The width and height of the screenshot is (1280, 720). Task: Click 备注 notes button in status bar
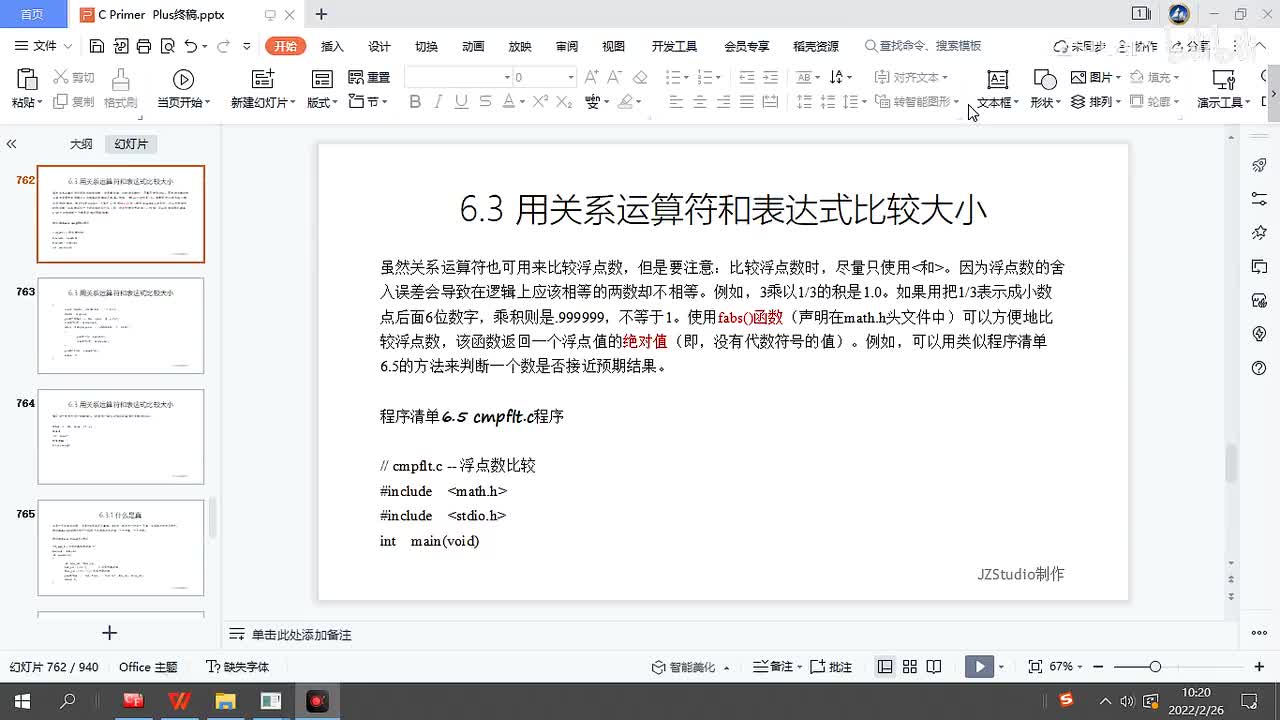point(774,666)
